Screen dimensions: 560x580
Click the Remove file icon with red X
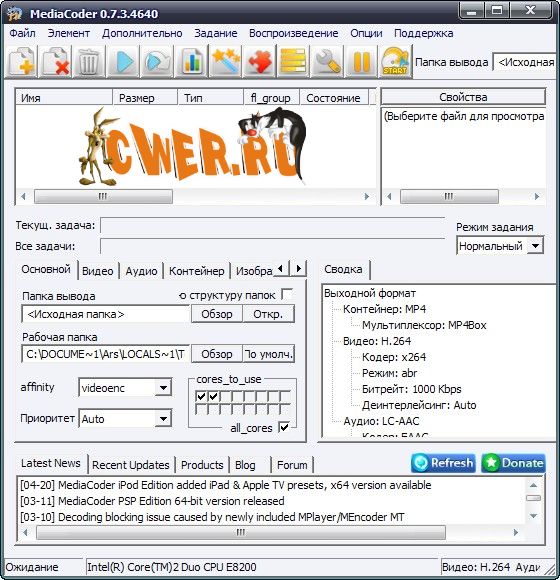56,61
